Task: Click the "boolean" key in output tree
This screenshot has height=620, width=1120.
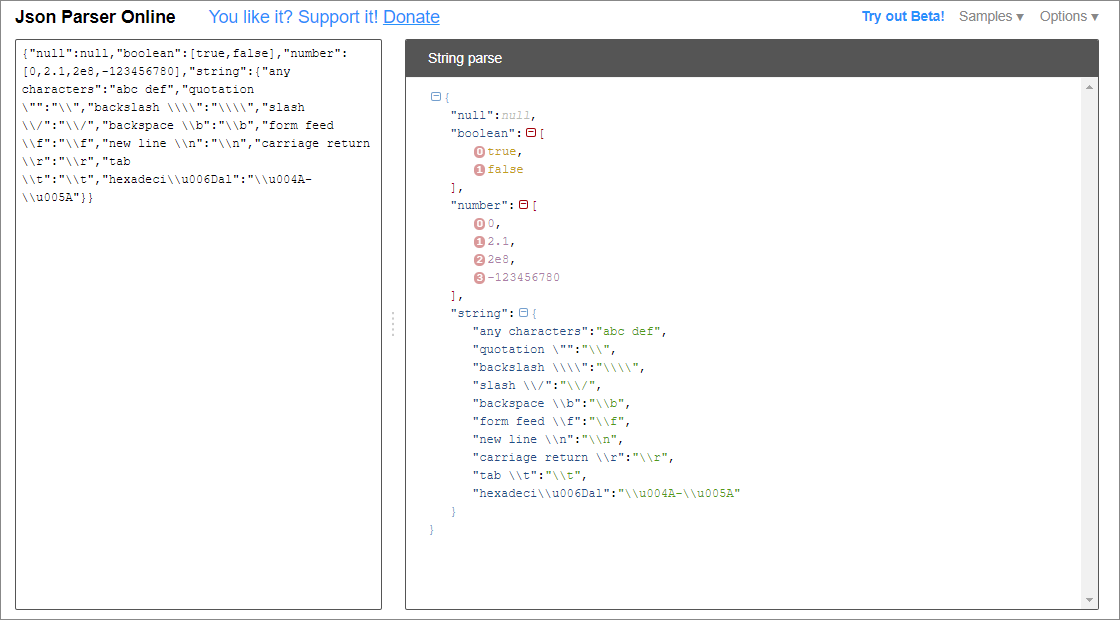Action: (x=484, y=133)
